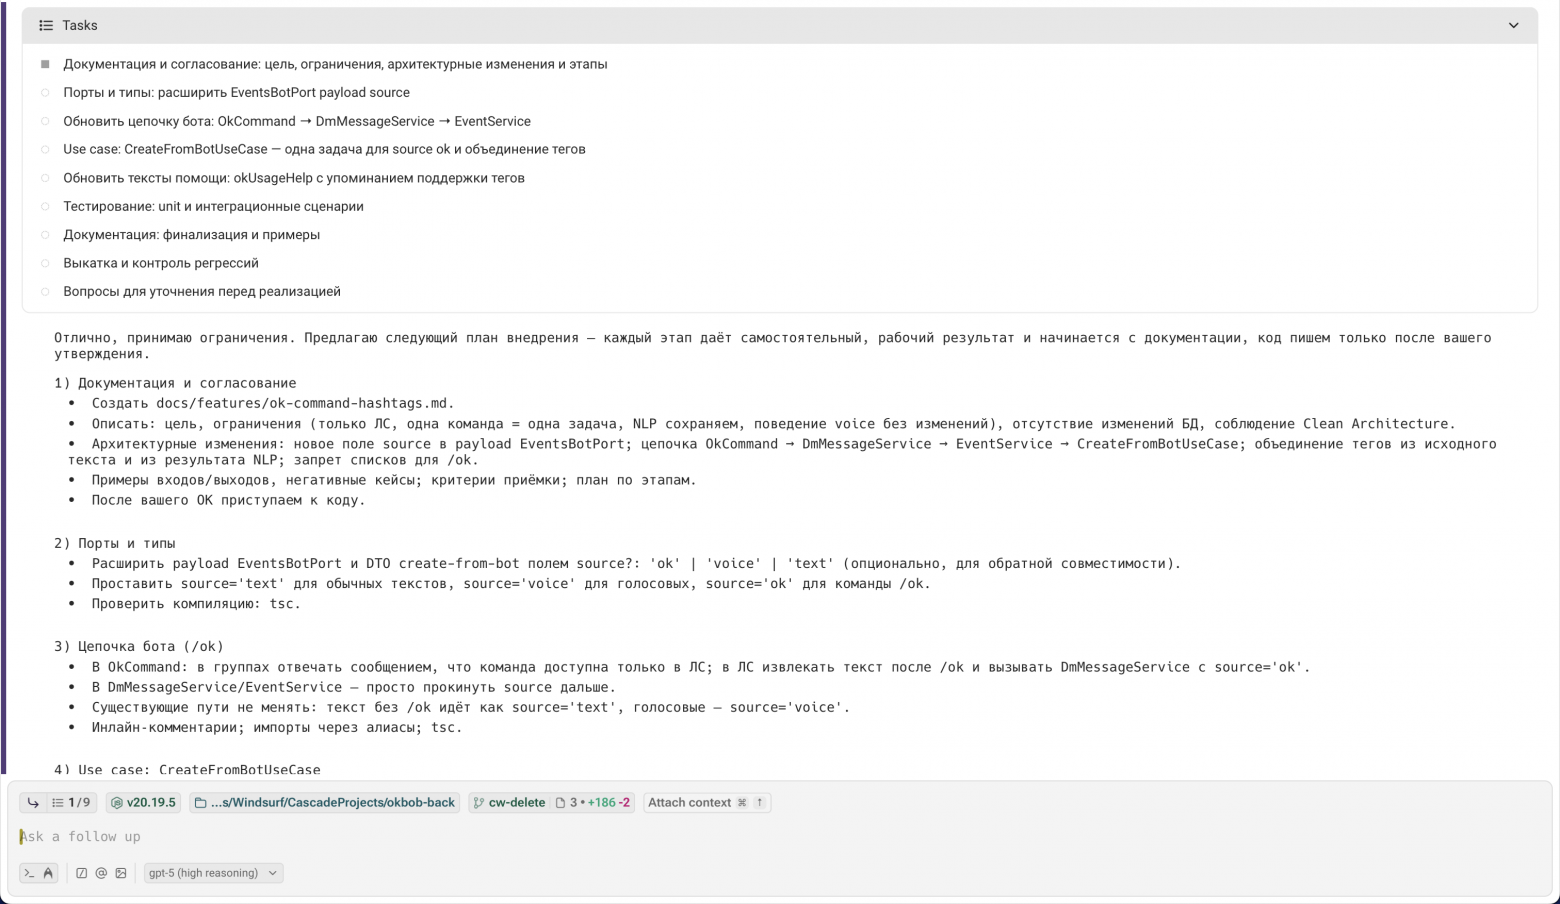
Task: Click the cw-delete git branch chip
Action: coord(509,802)
